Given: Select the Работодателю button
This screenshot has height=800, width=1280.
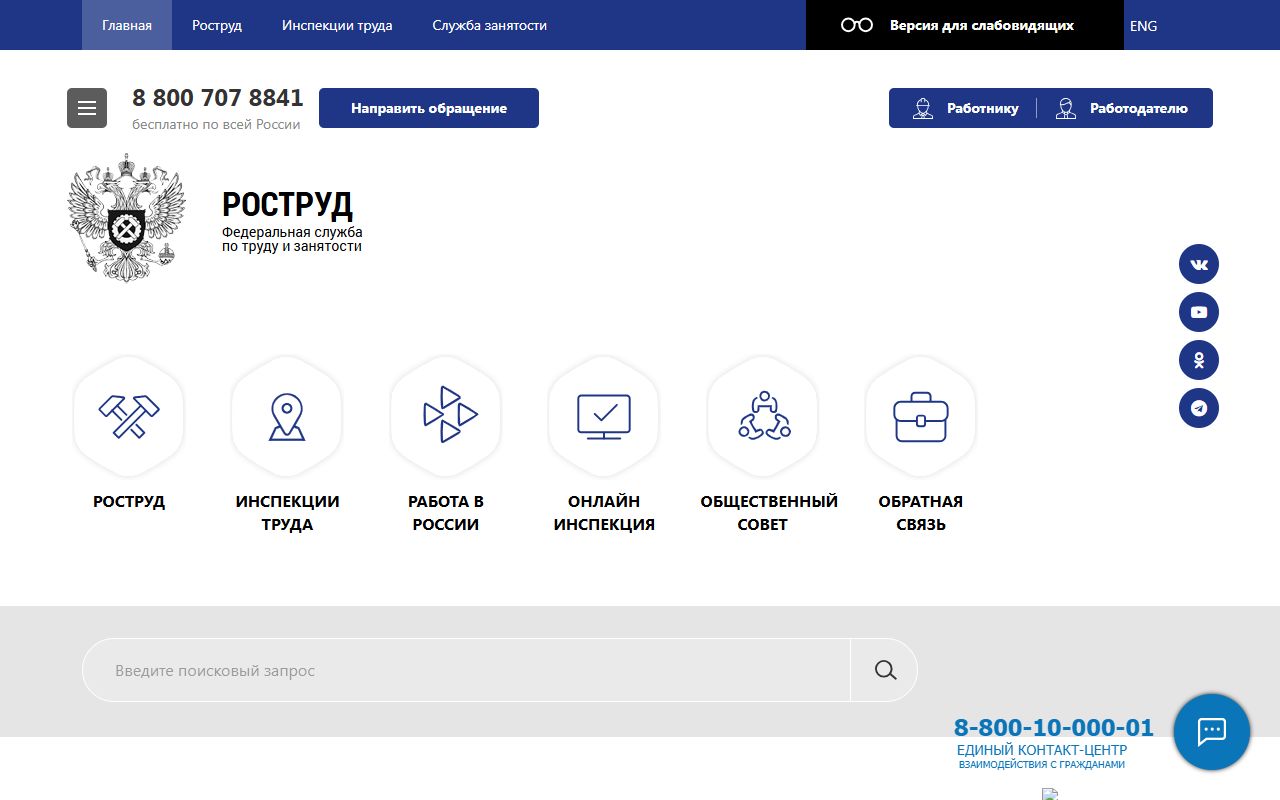Looking at the screenshot, I should [1122, 108].
